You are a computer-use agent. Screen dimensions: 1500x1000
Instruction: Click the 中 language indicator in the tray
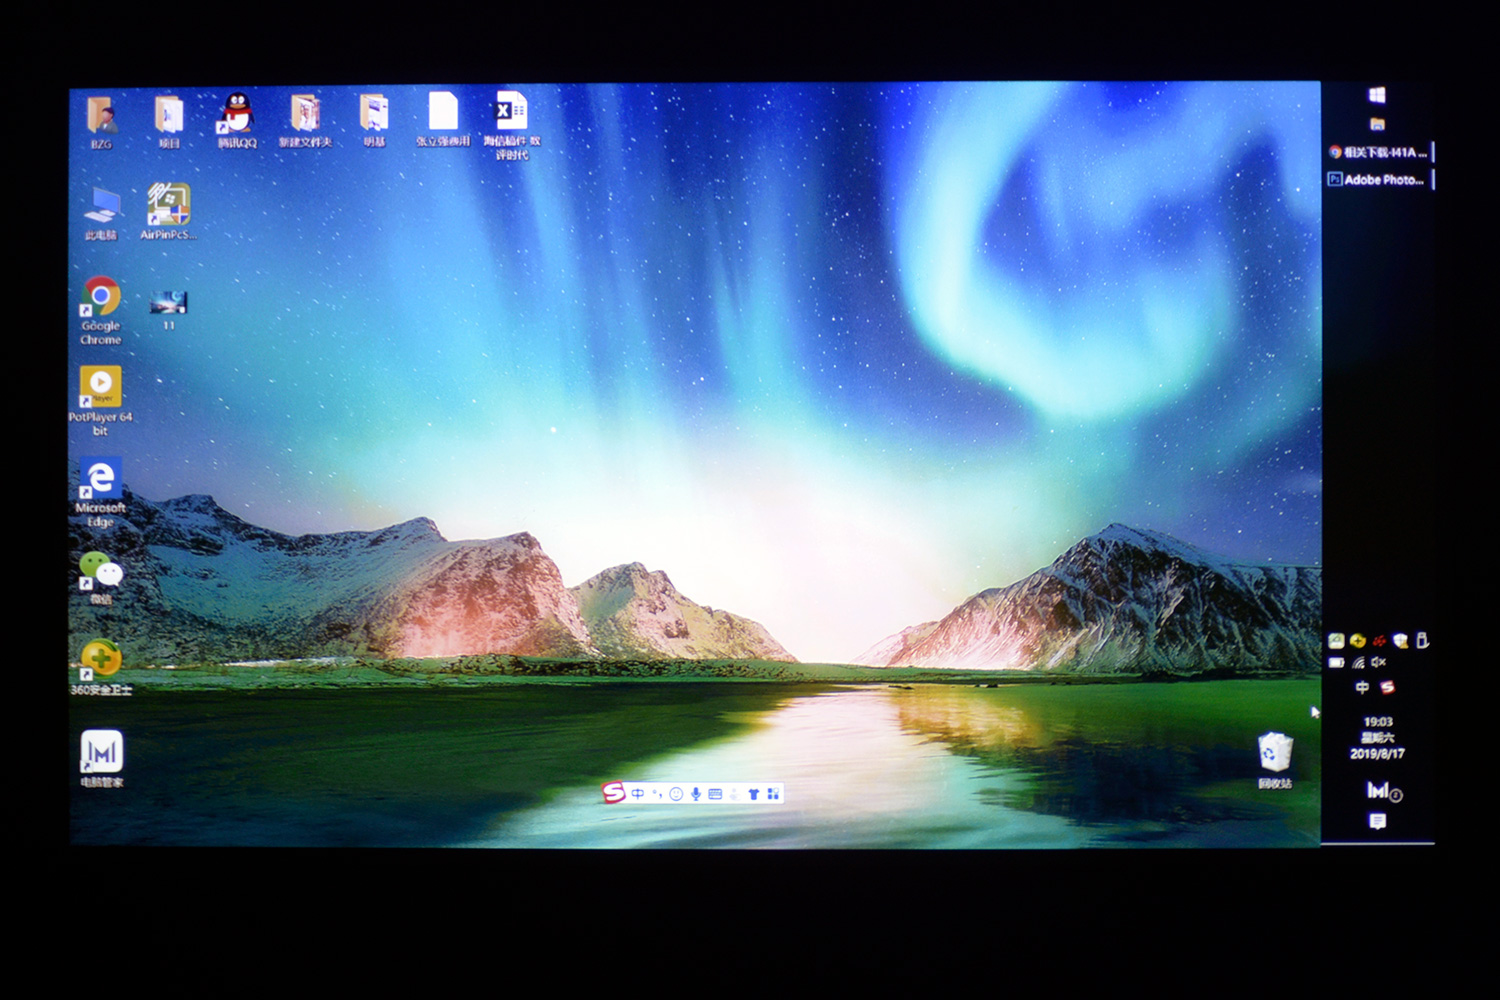1362,687
